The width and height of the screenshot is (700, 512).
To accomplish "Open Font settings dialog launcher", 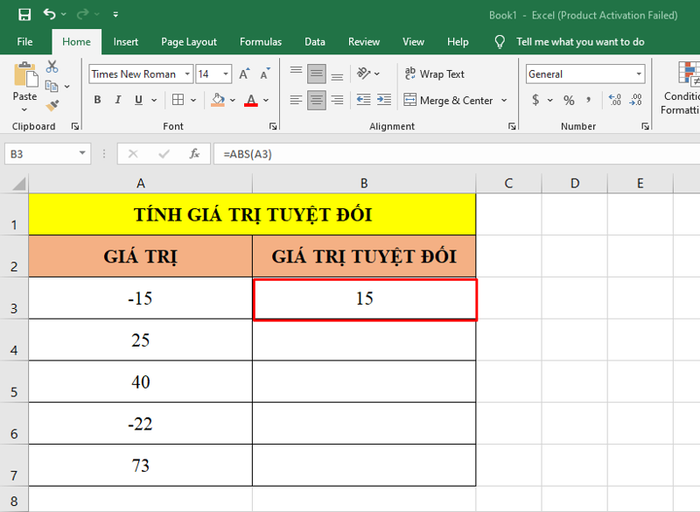I will [273, 127].
